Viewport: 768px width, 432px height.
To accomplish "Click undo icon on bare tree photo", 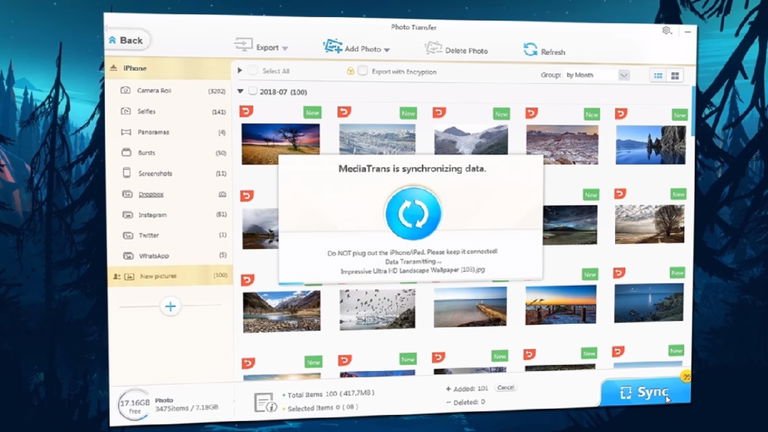I will coord(620,194).
